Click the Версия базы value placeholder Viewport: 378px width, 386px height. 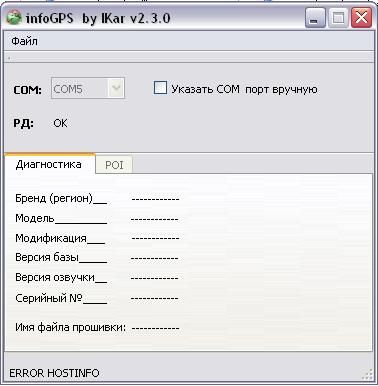tap(154, 258)
